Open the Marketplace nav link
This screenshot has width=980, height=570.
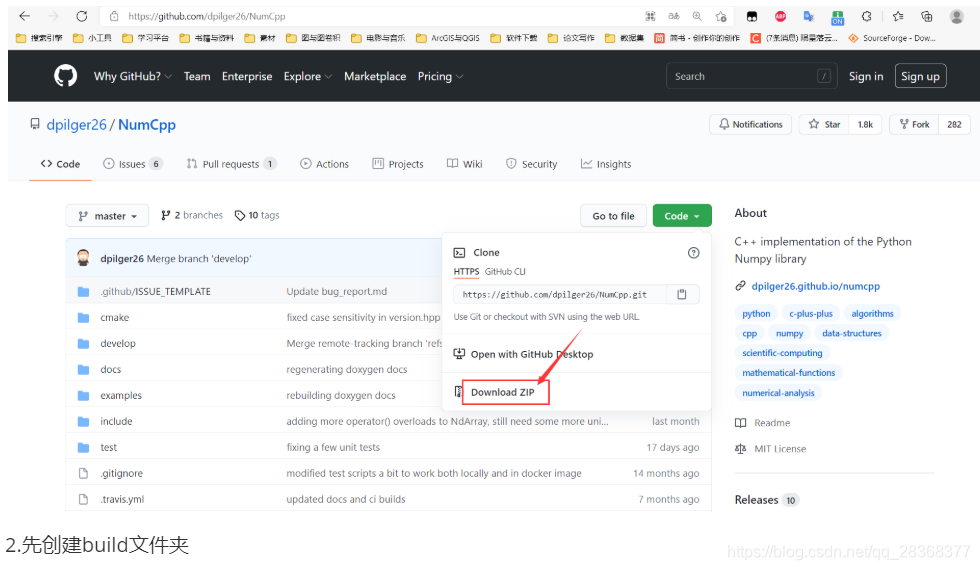375,76
